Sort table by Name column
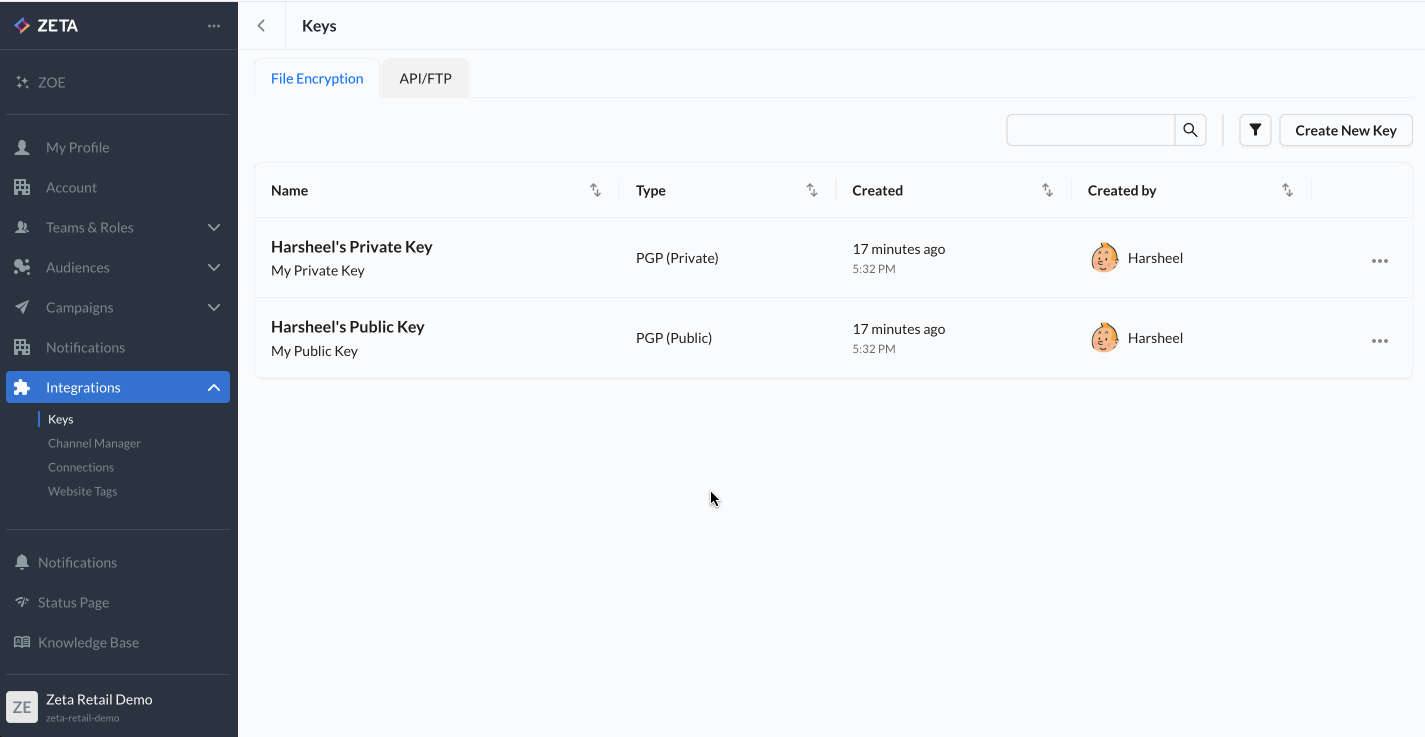 595,190
